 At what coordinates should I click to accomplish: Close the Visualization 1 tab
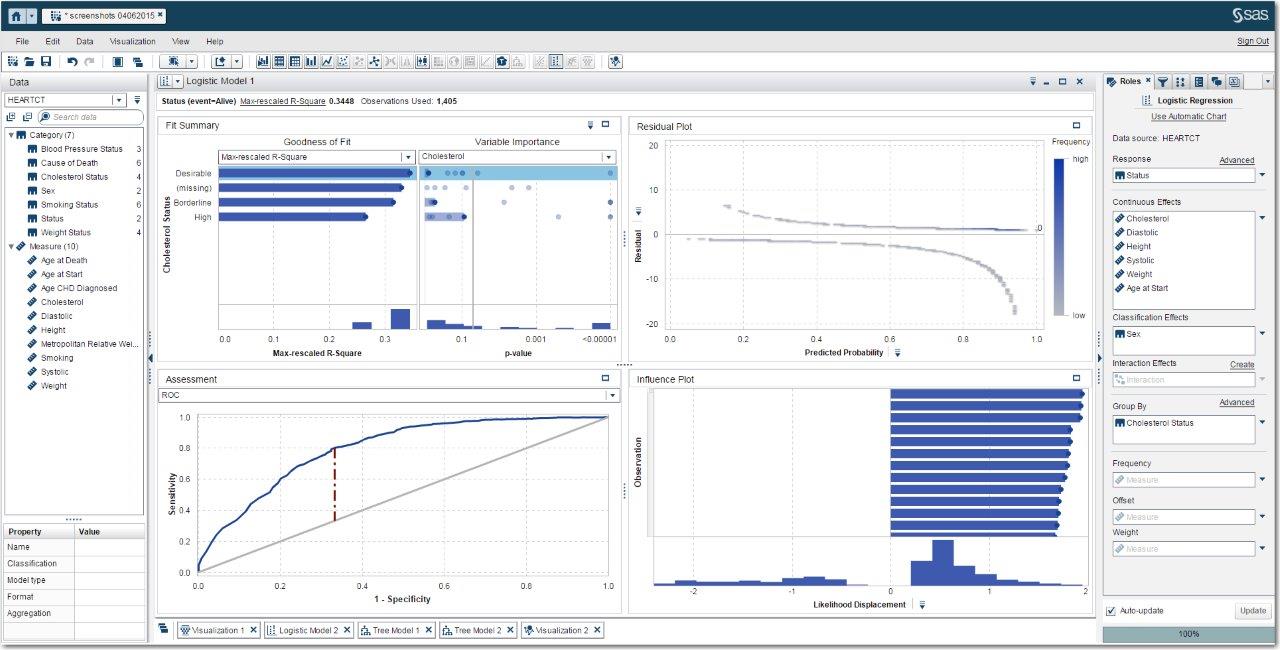coord(253,630)
